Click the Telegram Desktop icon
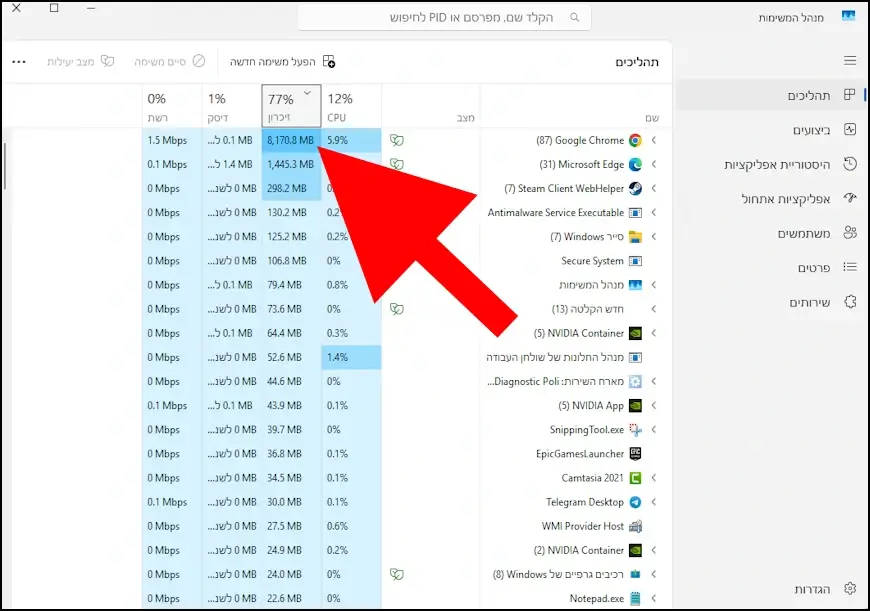The width and height of the screenshot is (870, 611). click(635, 502)
